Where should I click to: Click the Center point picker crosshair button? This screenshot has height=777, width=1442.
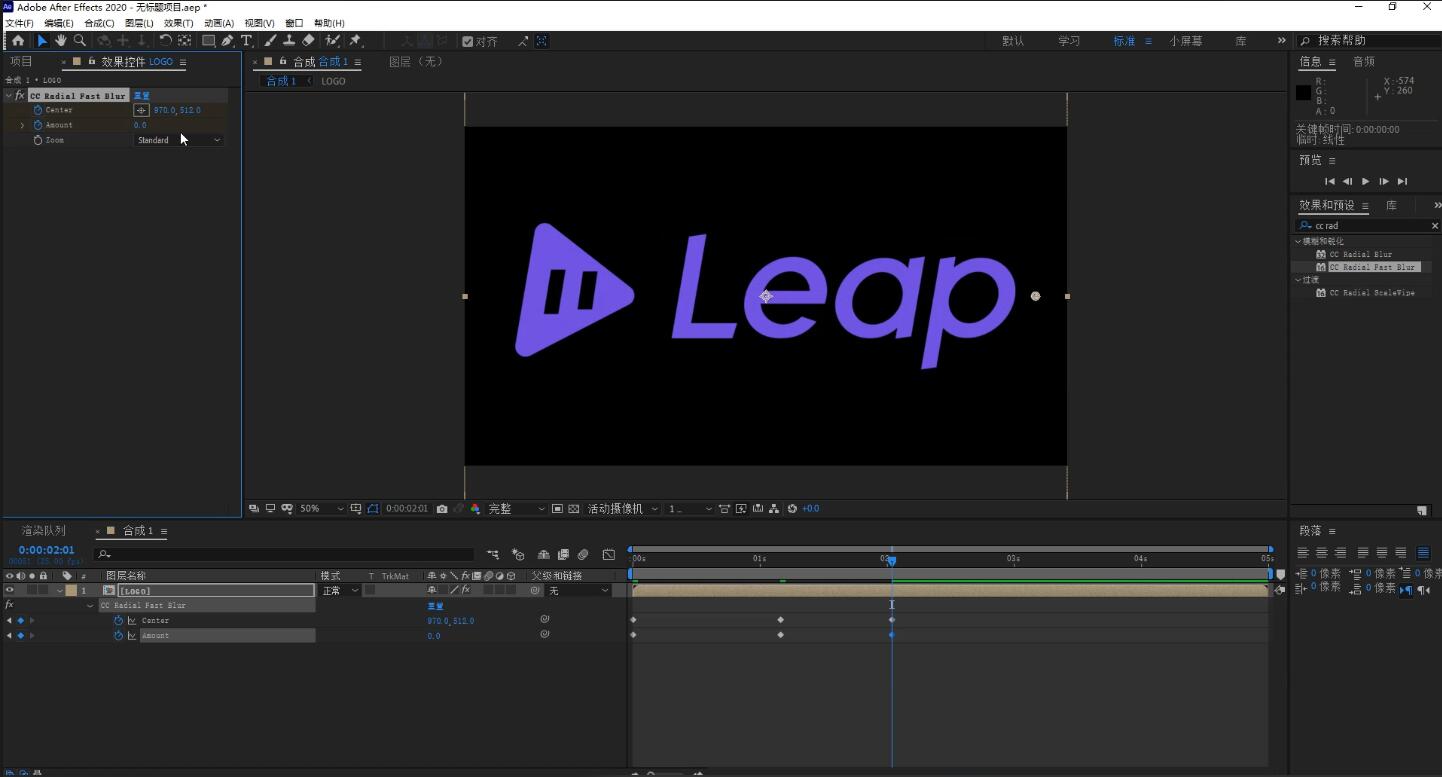141,110
